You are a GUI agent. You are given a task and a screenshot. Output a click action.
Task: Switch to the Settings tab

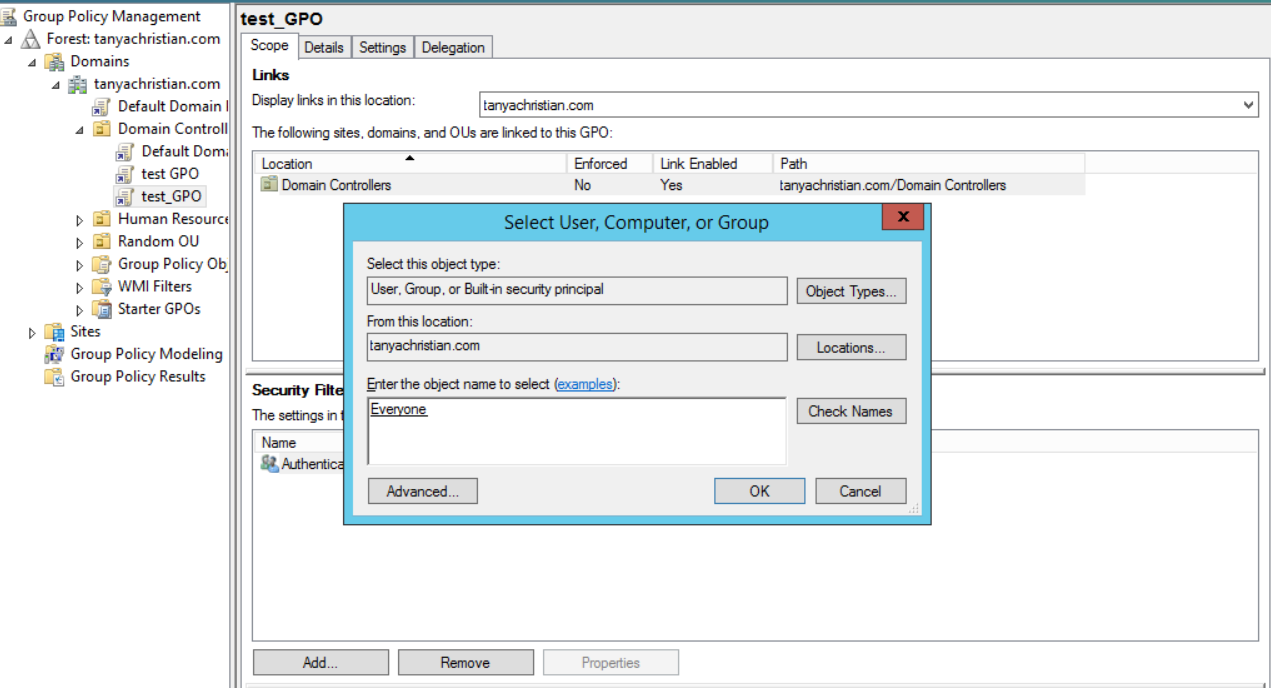[382, 46]
